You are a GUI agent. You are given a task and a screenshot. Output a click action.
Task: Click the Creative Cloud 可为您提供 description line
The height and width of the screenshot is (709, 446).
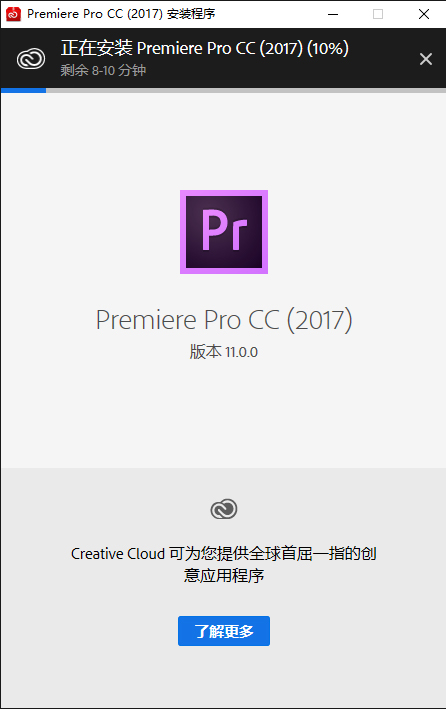pos(224,553)
